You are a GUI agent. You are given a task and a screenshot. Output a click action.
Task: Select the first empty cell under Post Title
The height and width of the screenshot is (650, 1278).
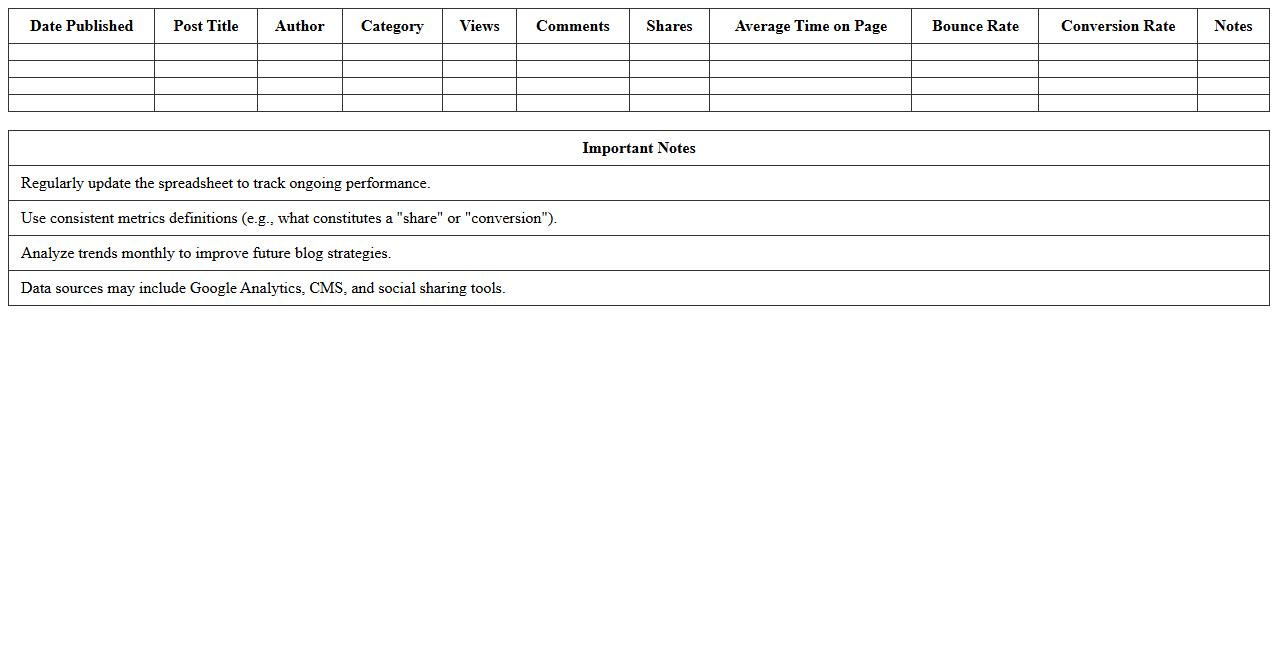click(x=205, y=52)
